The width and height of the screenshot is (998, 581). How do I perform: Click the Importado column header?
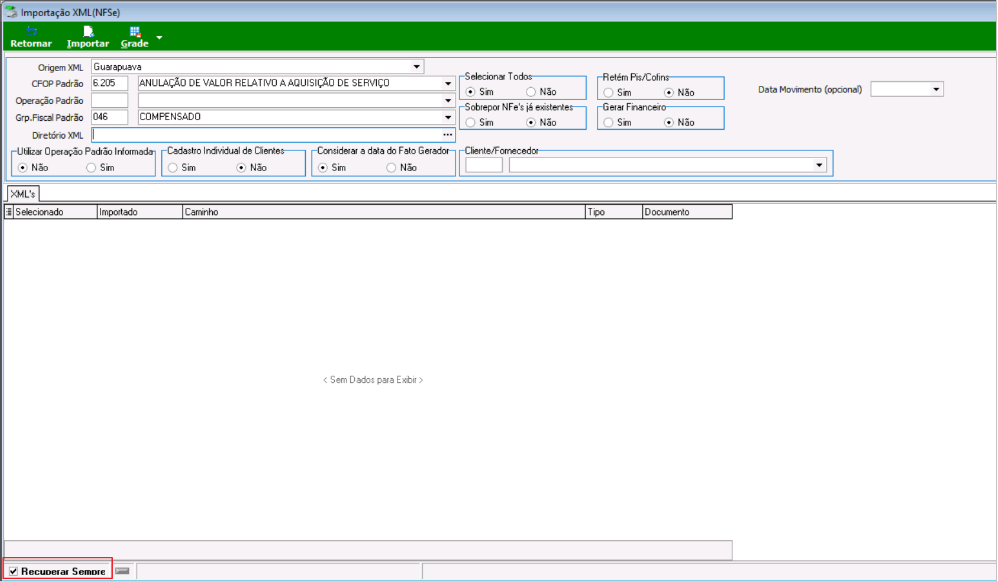pos(139,212)
